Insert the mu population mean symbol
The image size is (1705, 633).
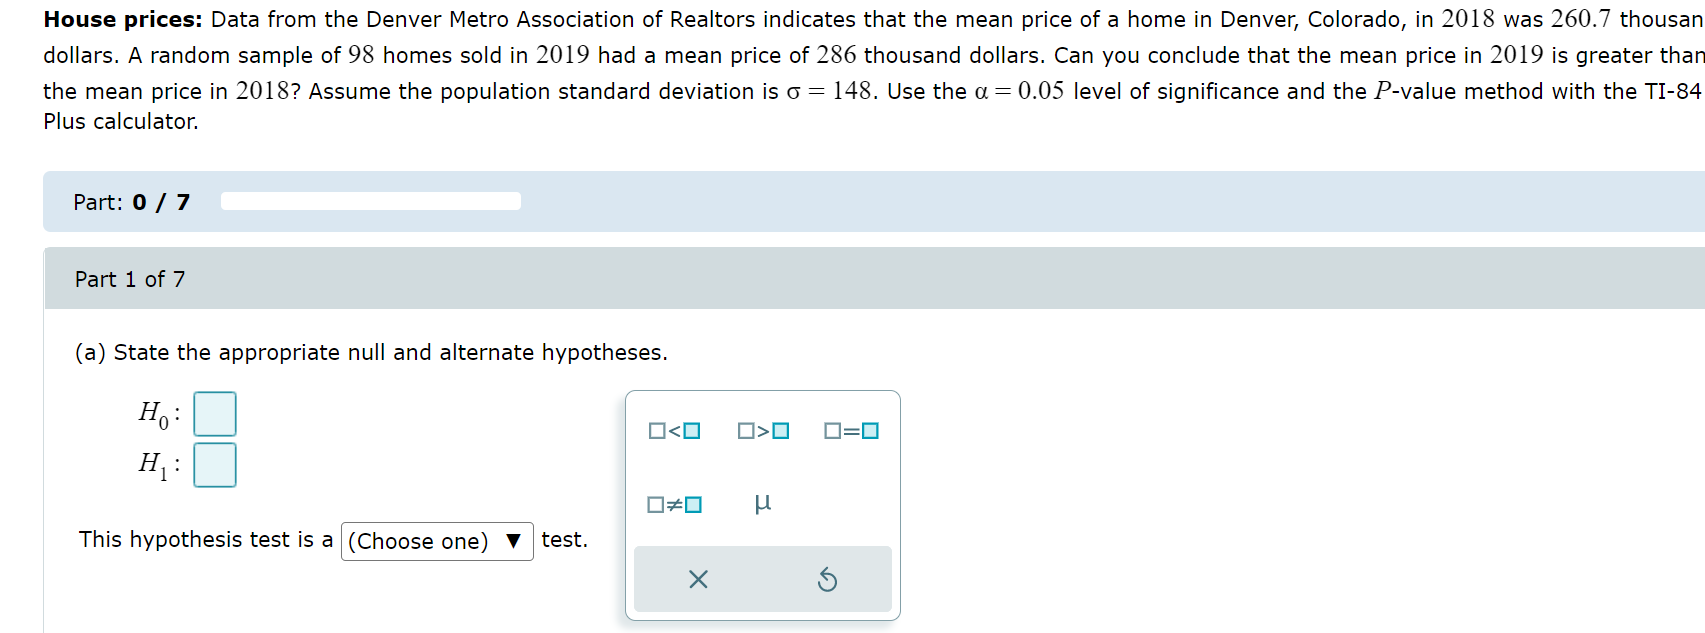click(762, 504)
